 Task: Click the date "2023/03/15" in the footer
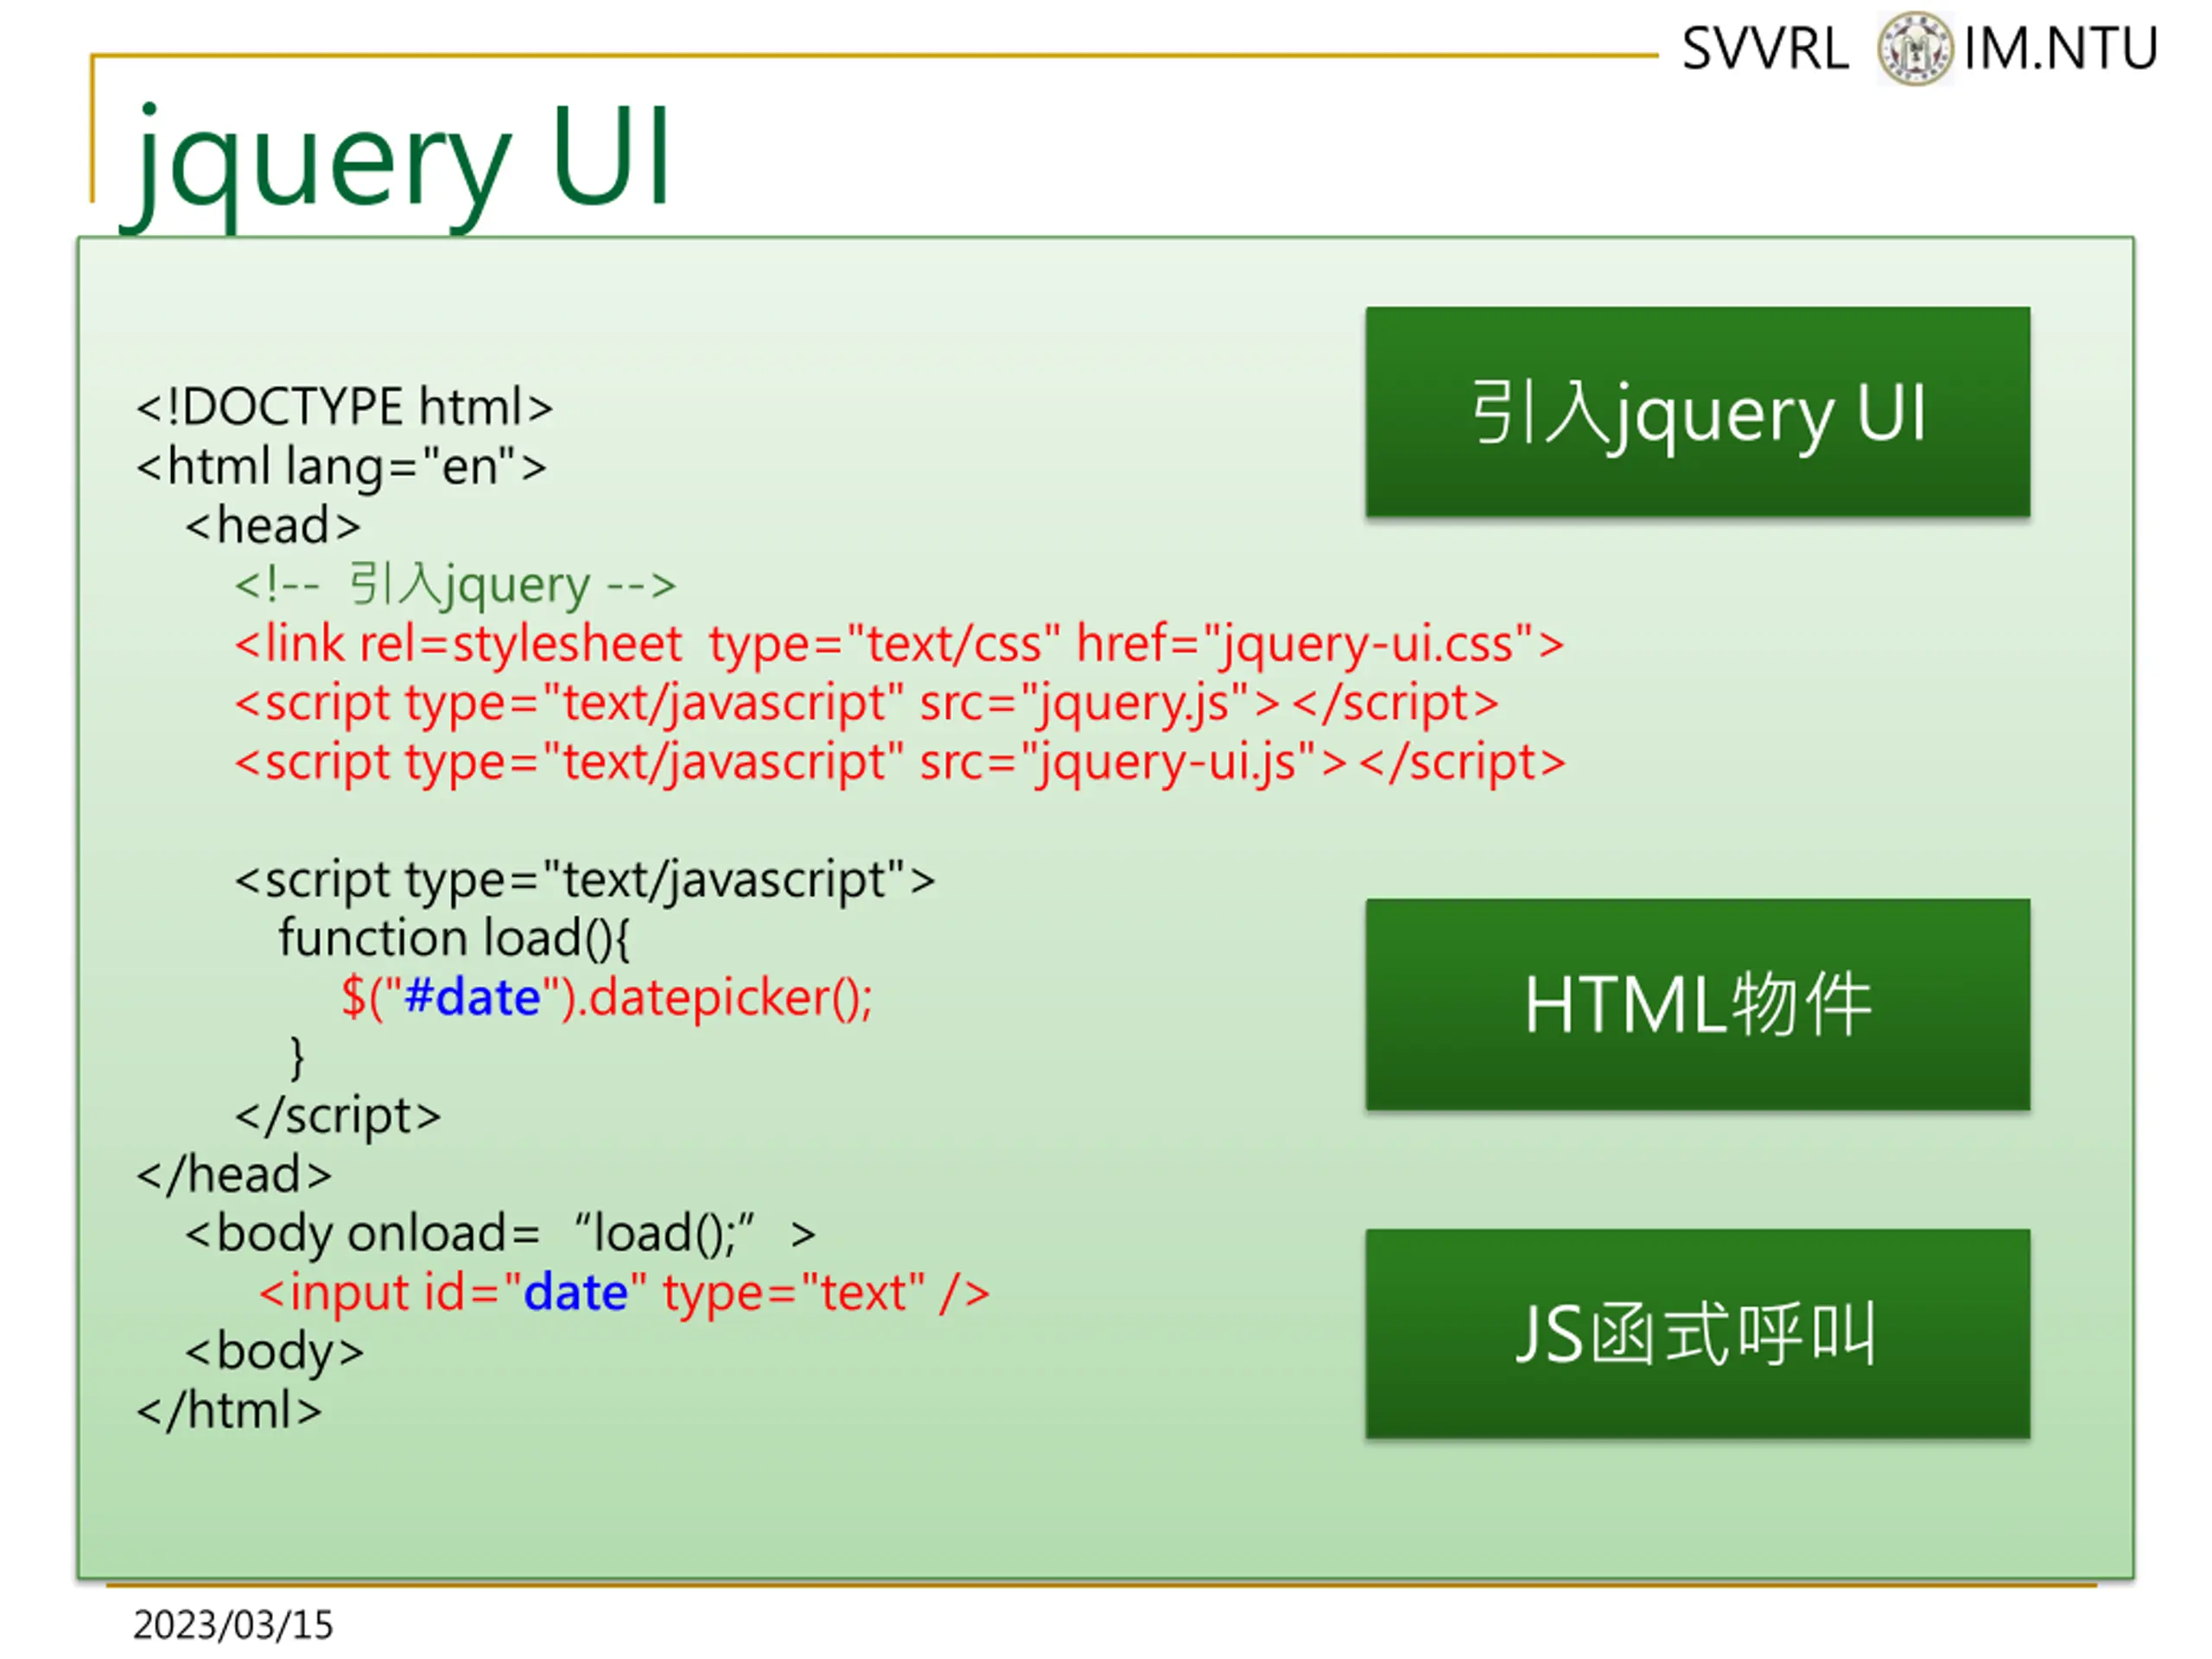tap(233, 1625)
